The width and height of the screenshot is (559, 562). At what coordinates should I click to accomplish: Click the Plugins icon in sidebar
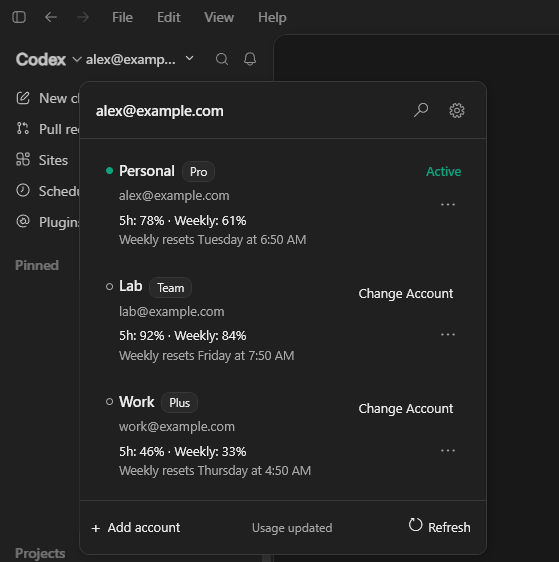[x=23, y=221]
